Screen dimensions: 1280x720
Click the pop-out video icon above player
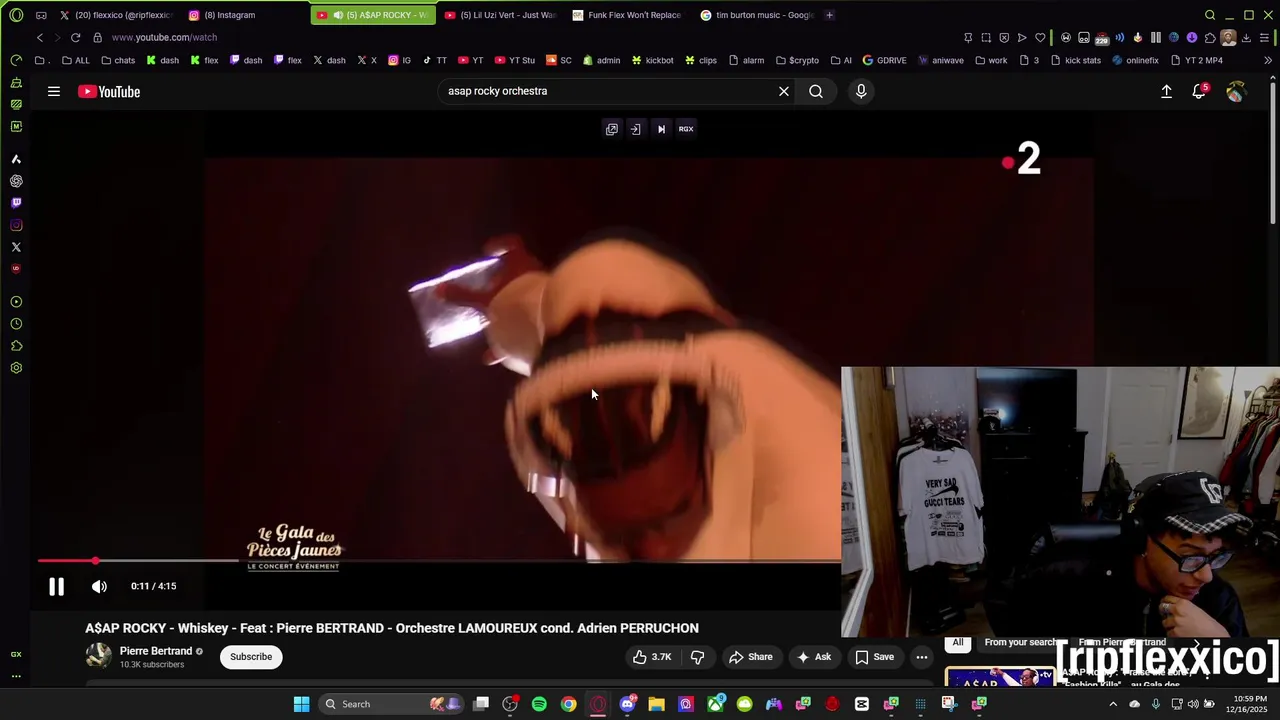pos(612,129)
